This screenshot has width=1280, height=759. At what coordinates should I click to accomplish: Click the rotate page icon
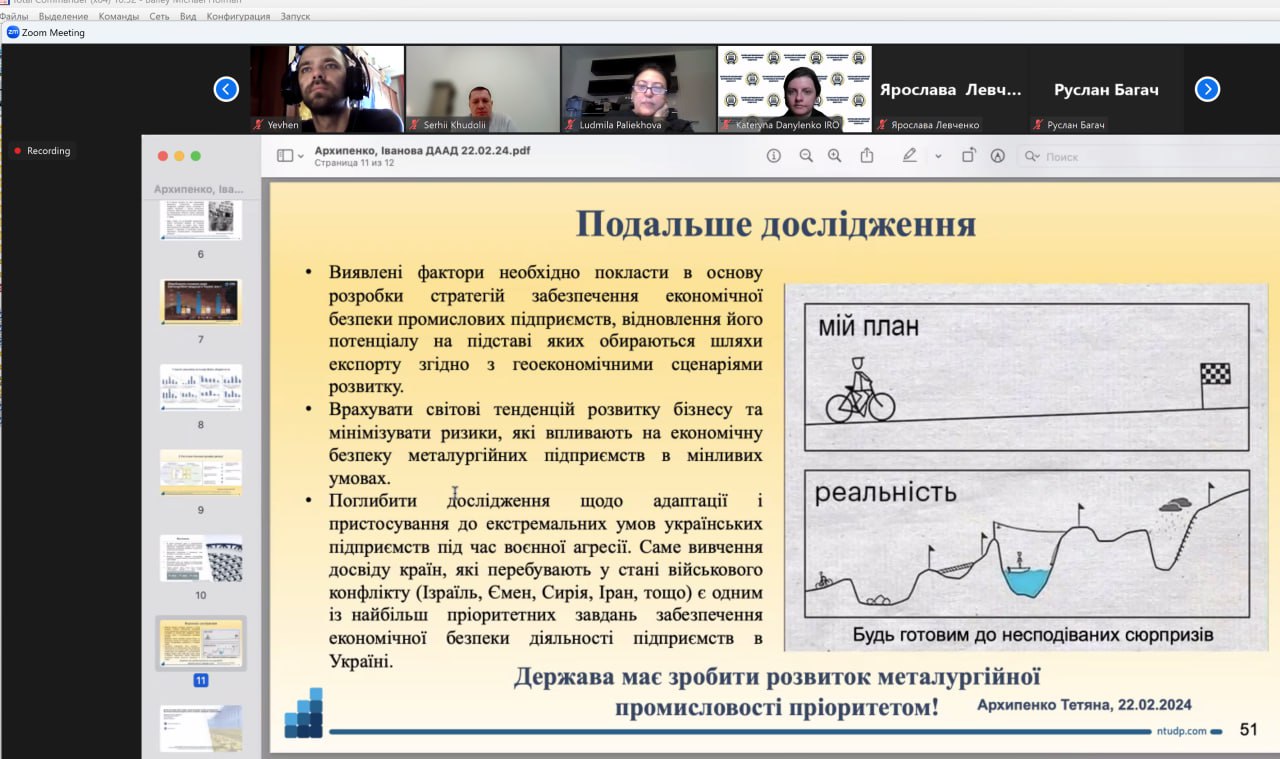pos(968,156)
